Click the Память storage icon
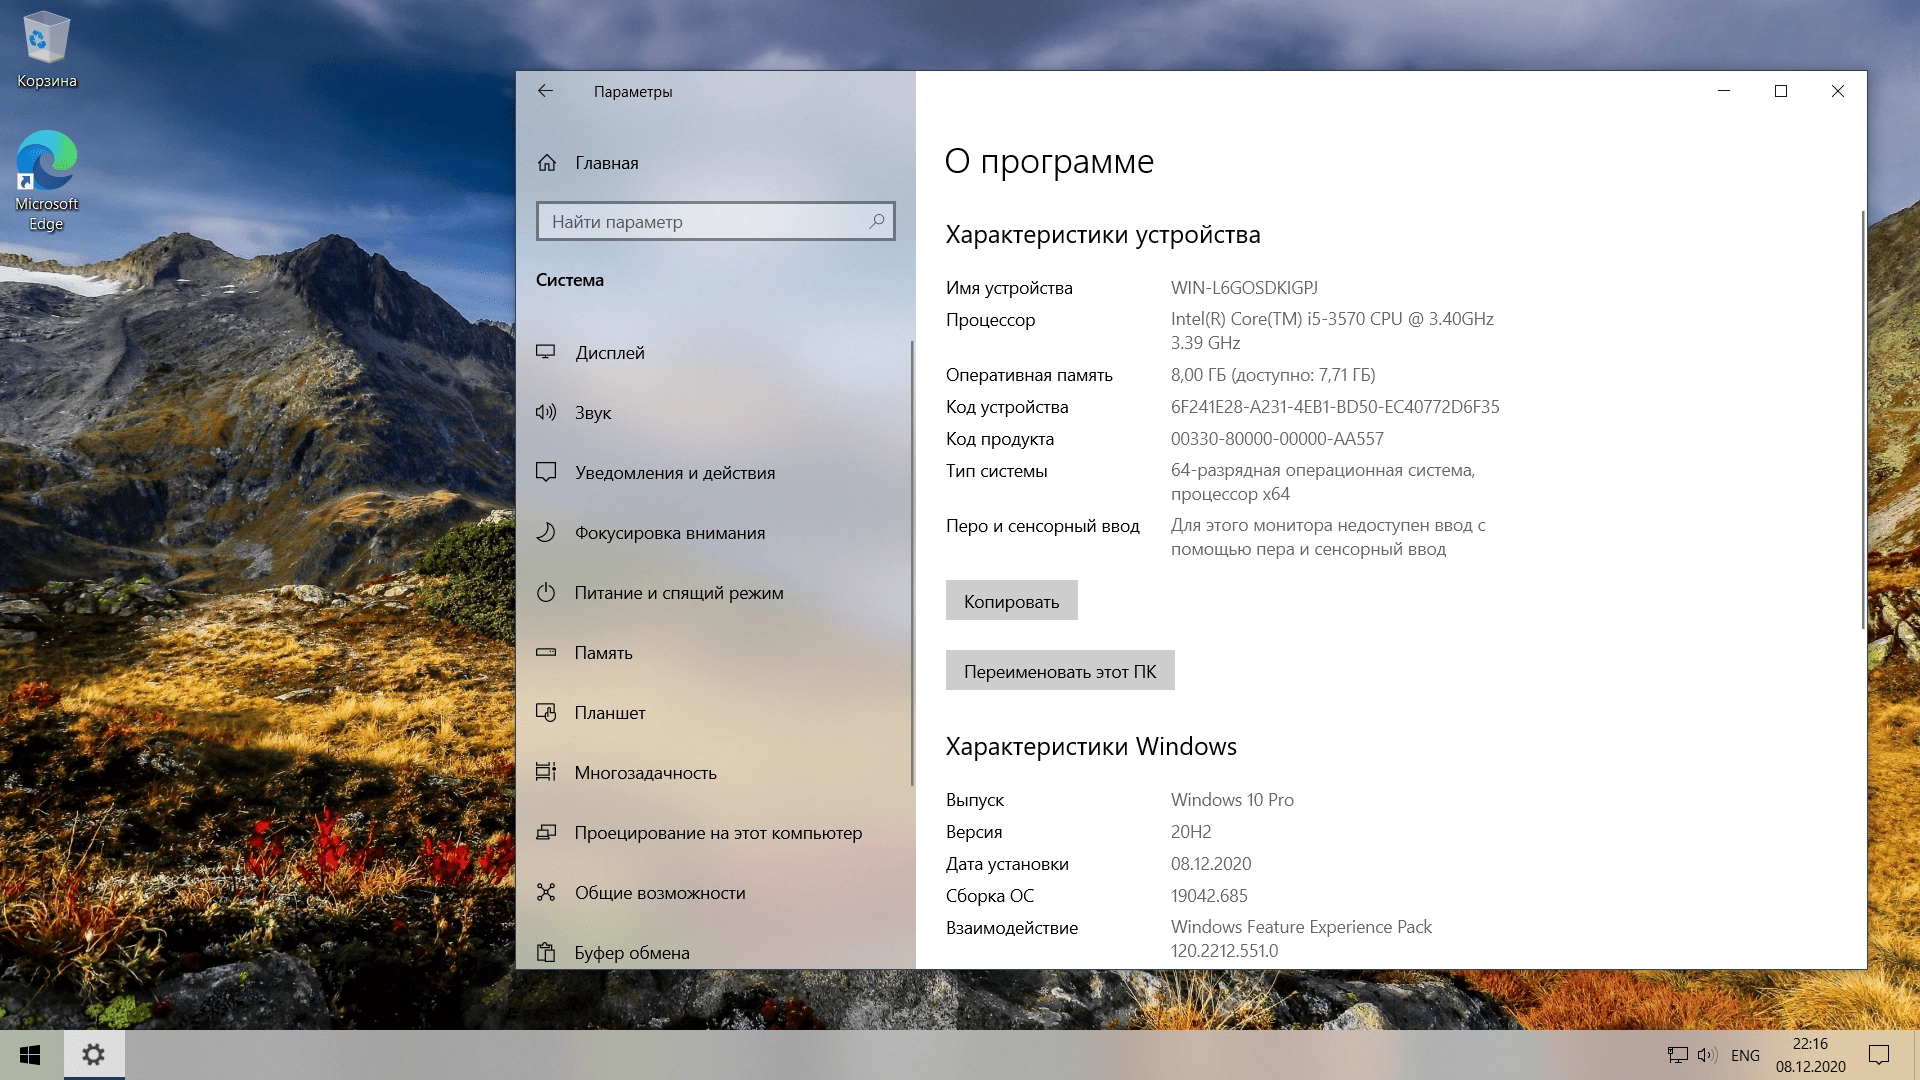The height and width of the screenshot is (1080, 1920). coord(546,652)
